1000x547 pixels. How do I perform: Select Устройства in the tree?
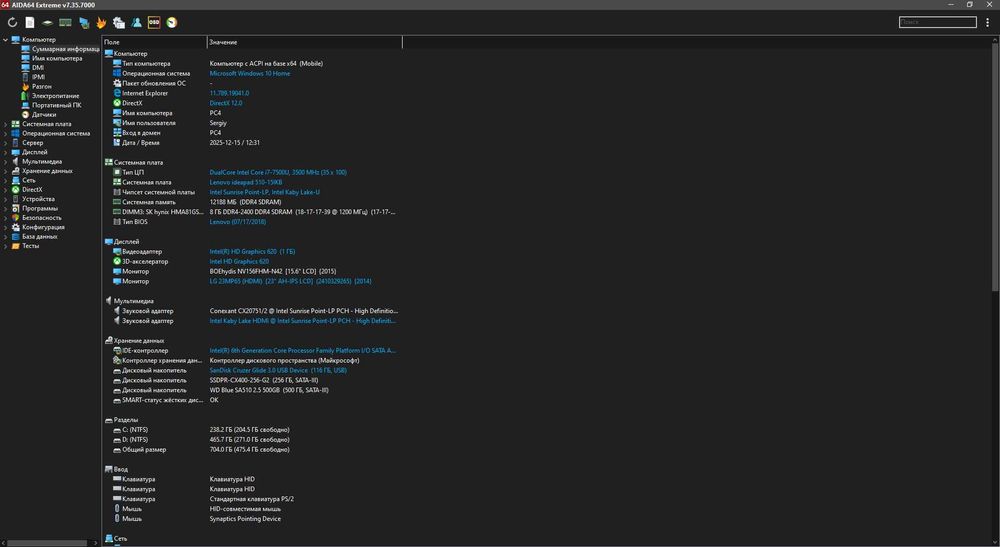click(x=38, y=199)
